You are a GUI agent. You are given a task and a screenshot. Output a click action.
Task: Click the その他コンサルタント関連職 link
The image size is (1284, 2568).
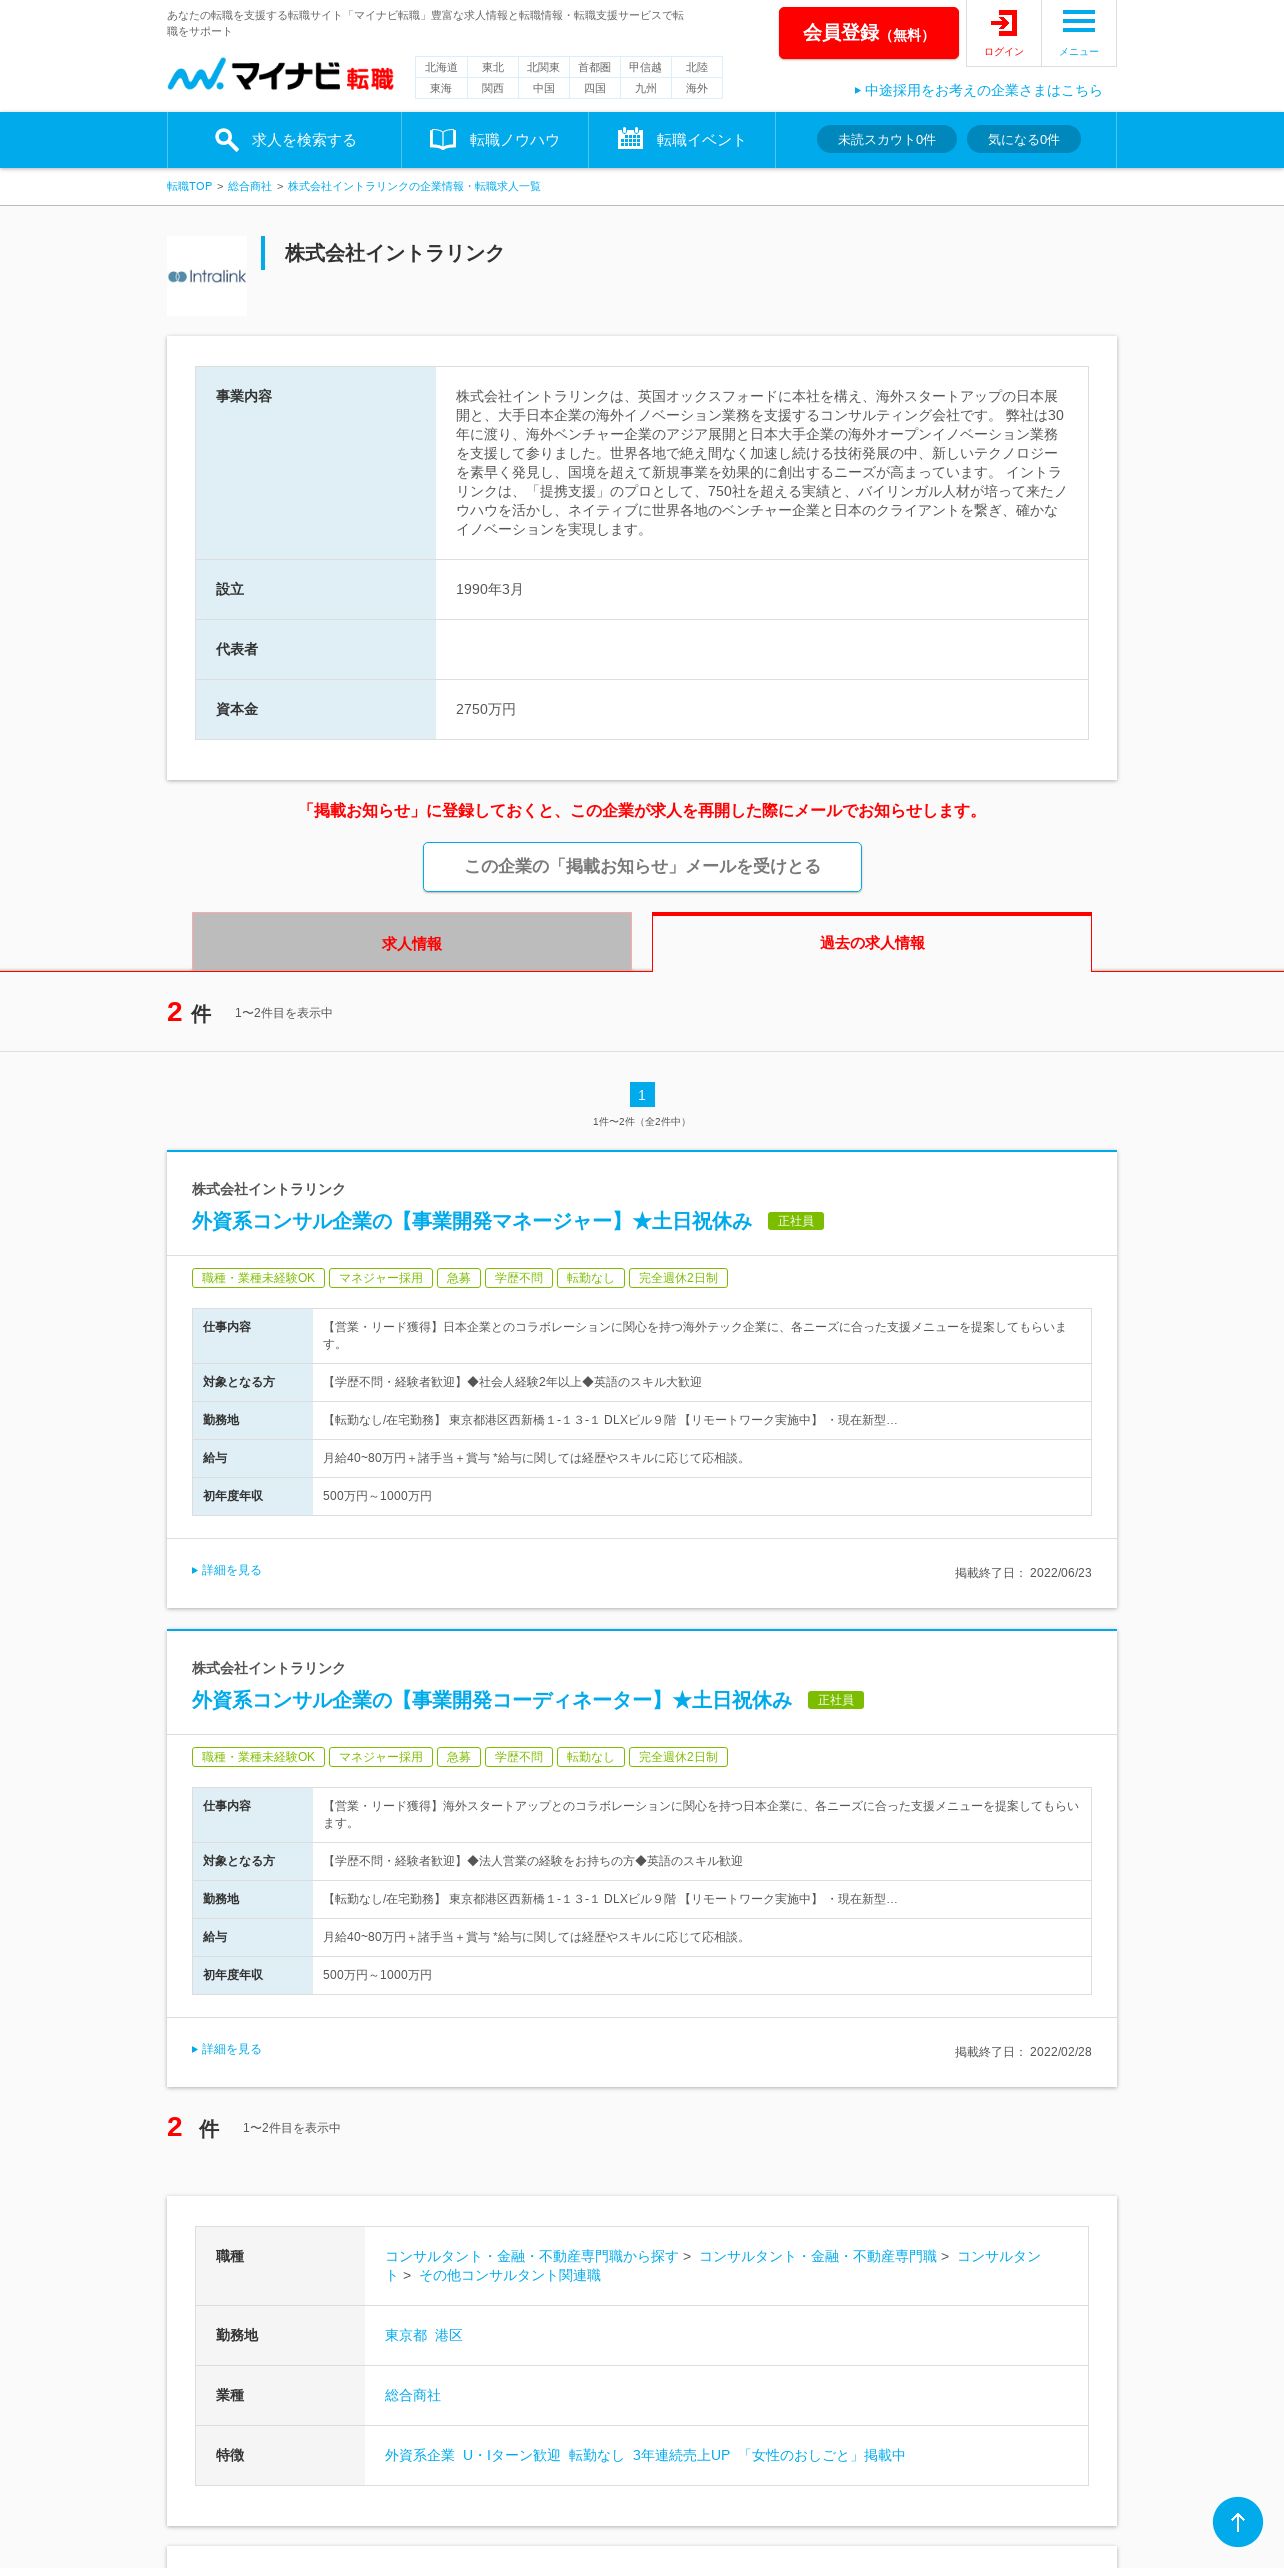pyautogui.click(x=510, y=2275)
